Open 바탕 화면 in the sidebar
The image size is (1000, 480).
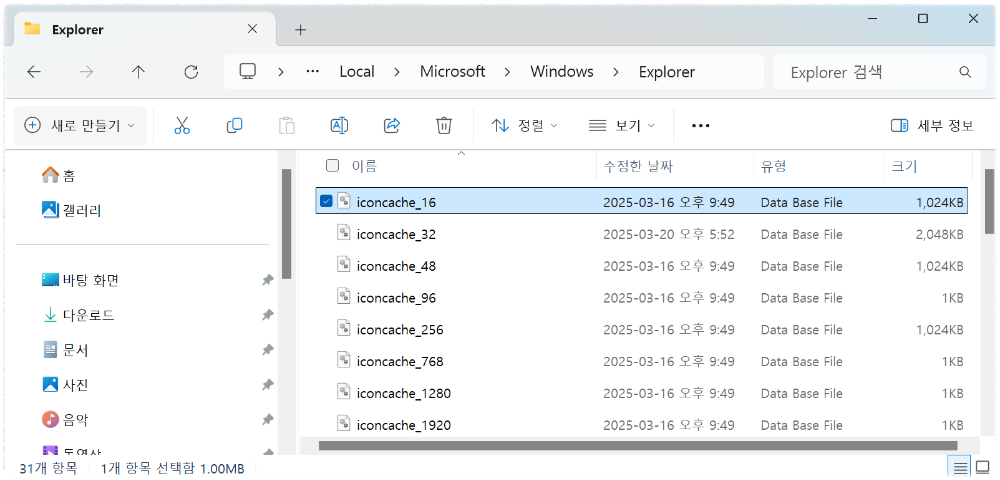80,280
